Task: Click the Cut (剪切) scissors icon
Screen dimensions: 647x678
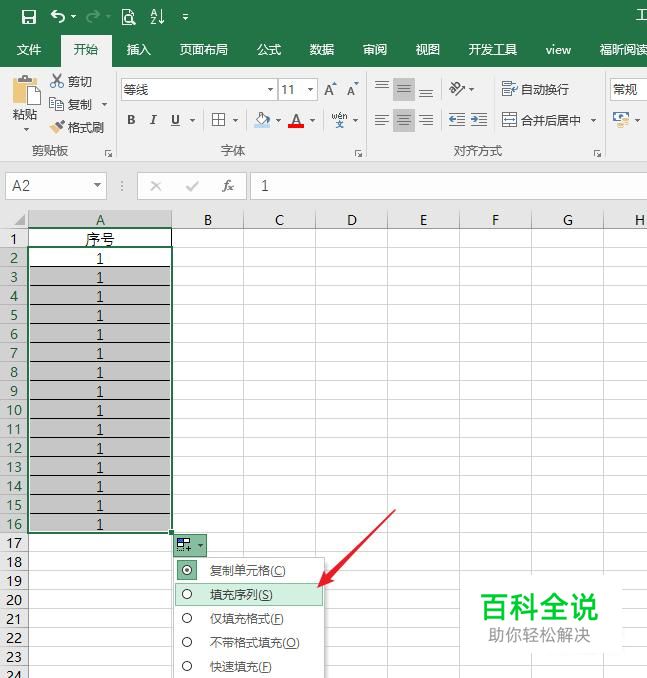Action: tap(57, 81)
